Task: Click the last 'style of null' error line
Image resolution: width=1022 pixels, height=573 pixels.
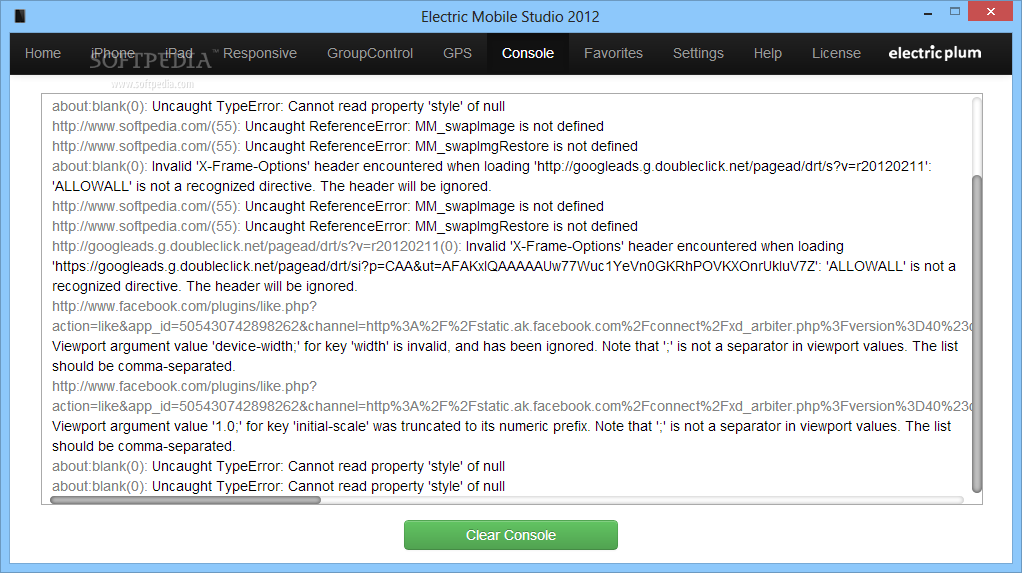Action: 278,486
